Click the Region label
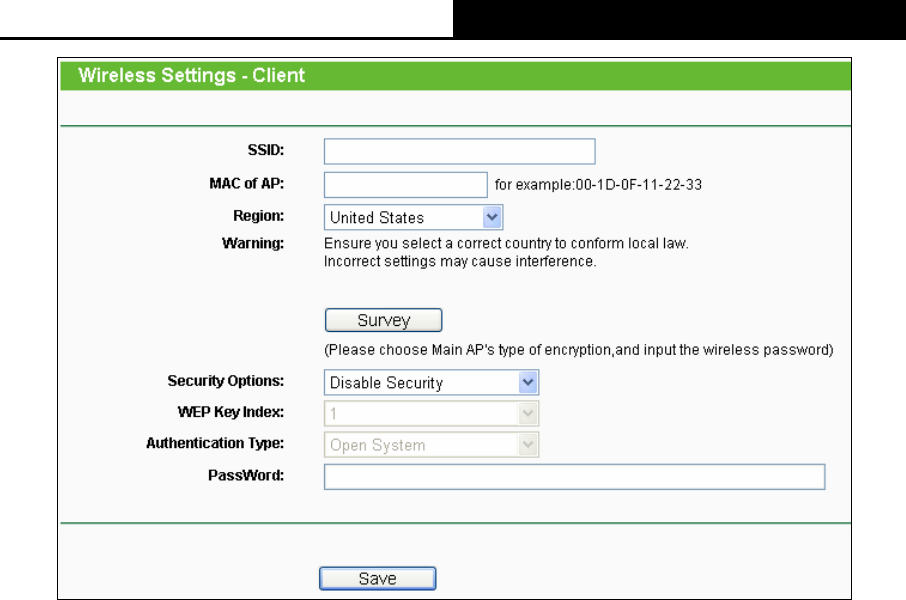 click(x=258, y=216)
